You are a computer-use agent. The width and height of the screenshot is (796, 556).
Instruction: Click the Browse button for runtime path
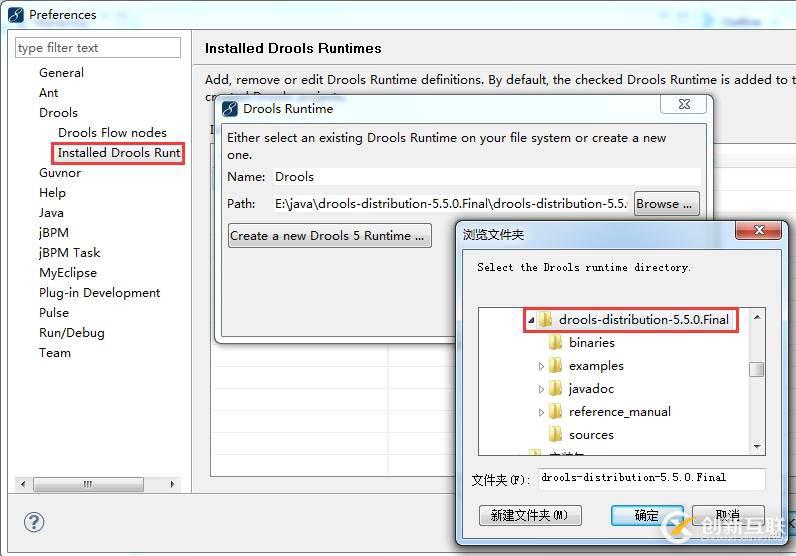[x=667, y=204]
